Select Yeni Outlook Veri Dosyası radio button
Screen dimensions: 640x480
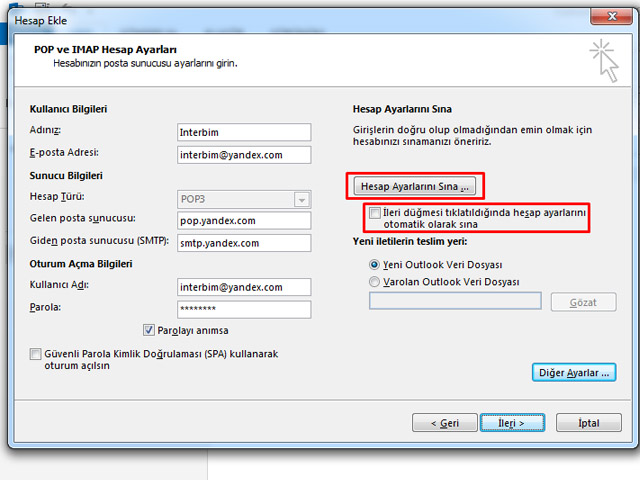(375, 265)
